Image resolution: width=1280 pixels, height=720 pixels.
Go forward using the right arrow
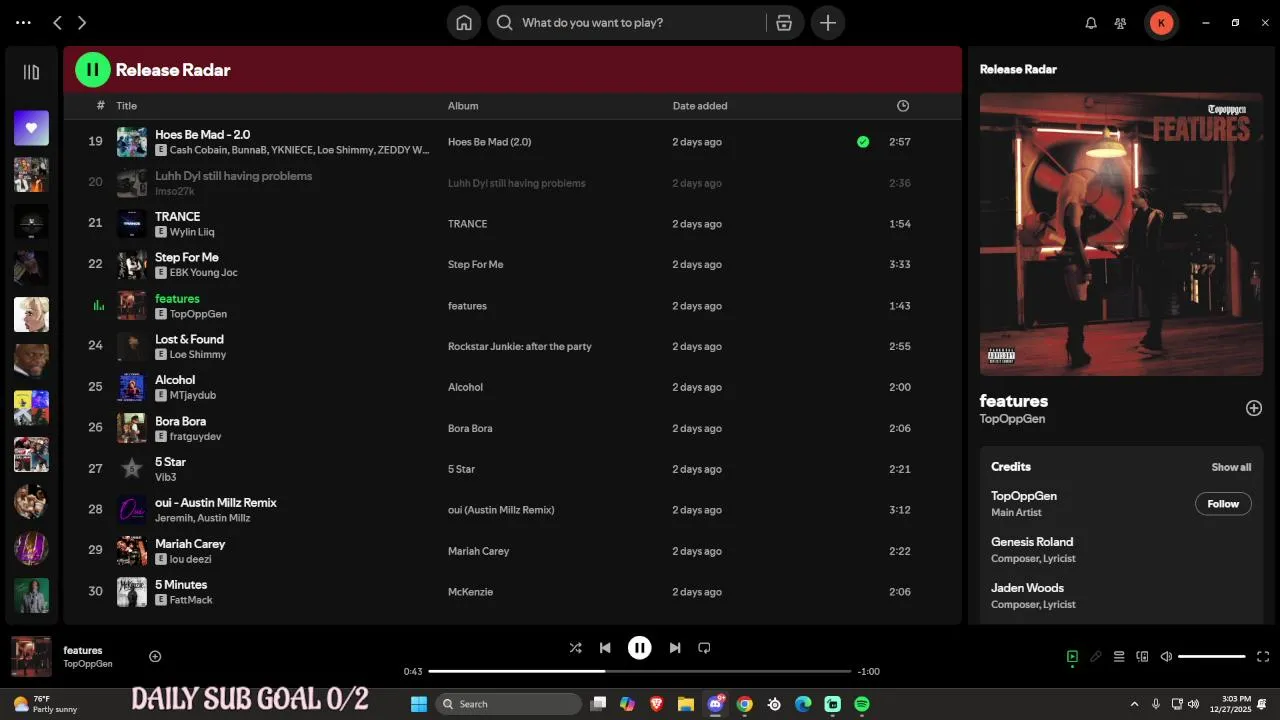(82, 22)
